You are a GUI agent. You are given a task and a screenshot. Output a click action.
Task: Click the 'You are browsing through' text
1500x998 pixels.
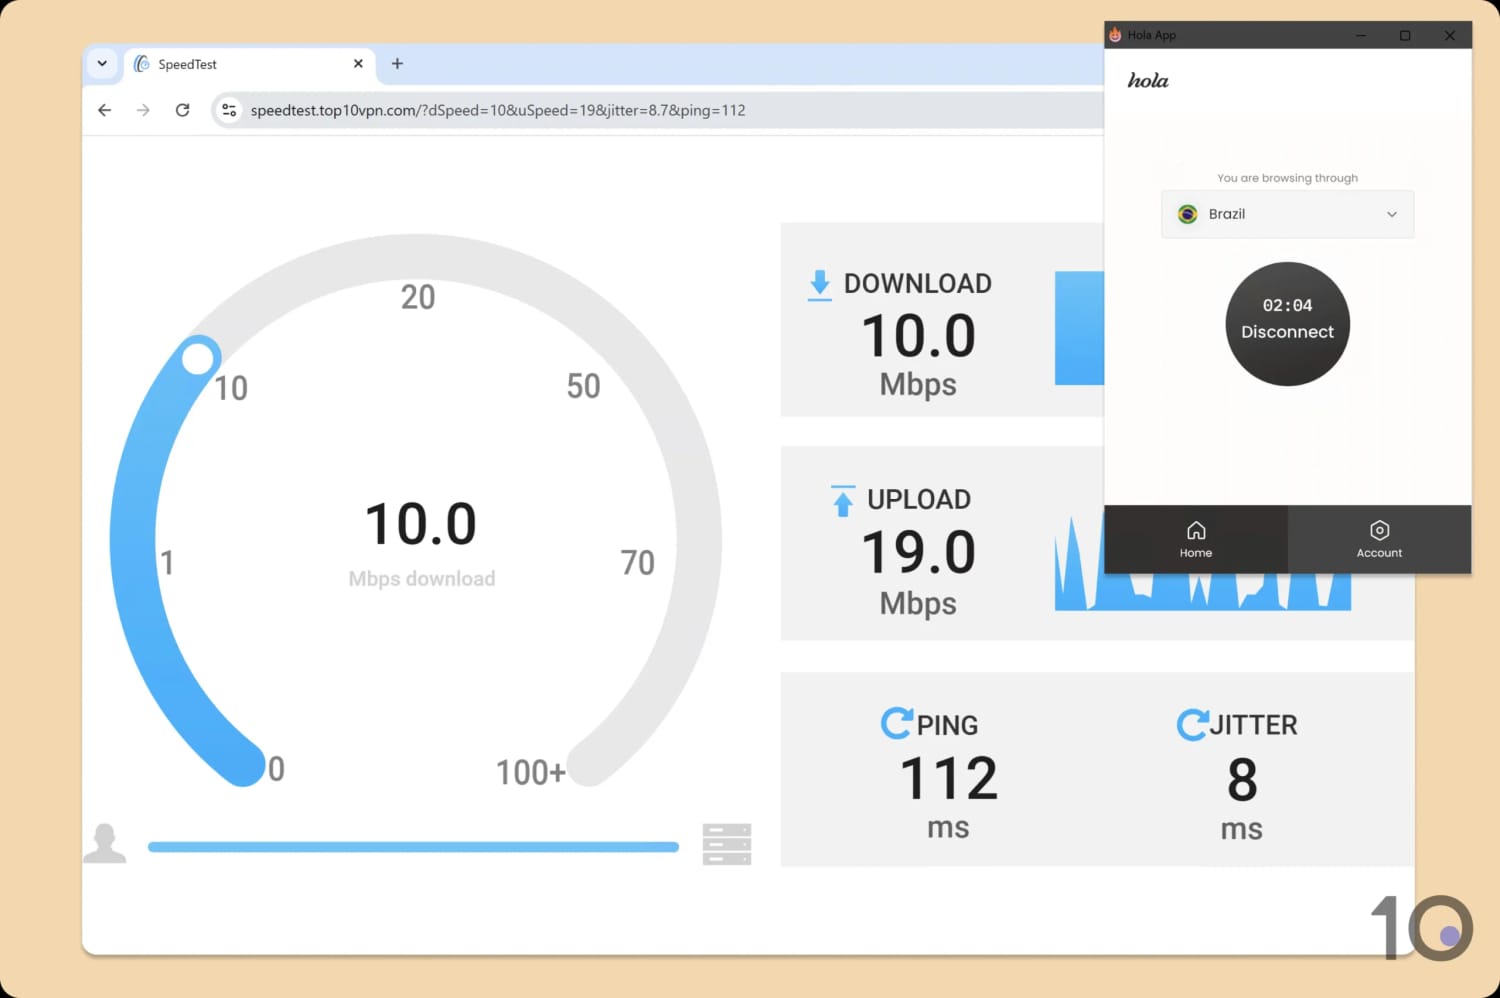point(1287,178)
